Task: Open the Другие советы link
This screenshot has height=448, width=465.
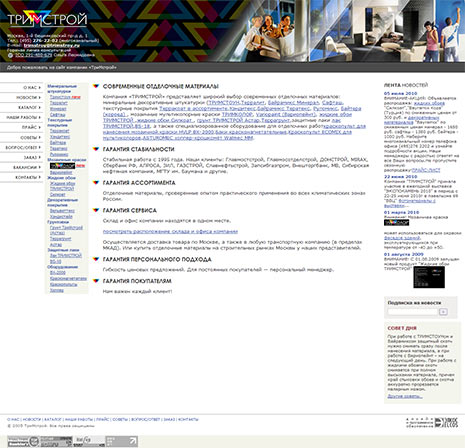Action: pyautogui.click(x=405, y=396)
